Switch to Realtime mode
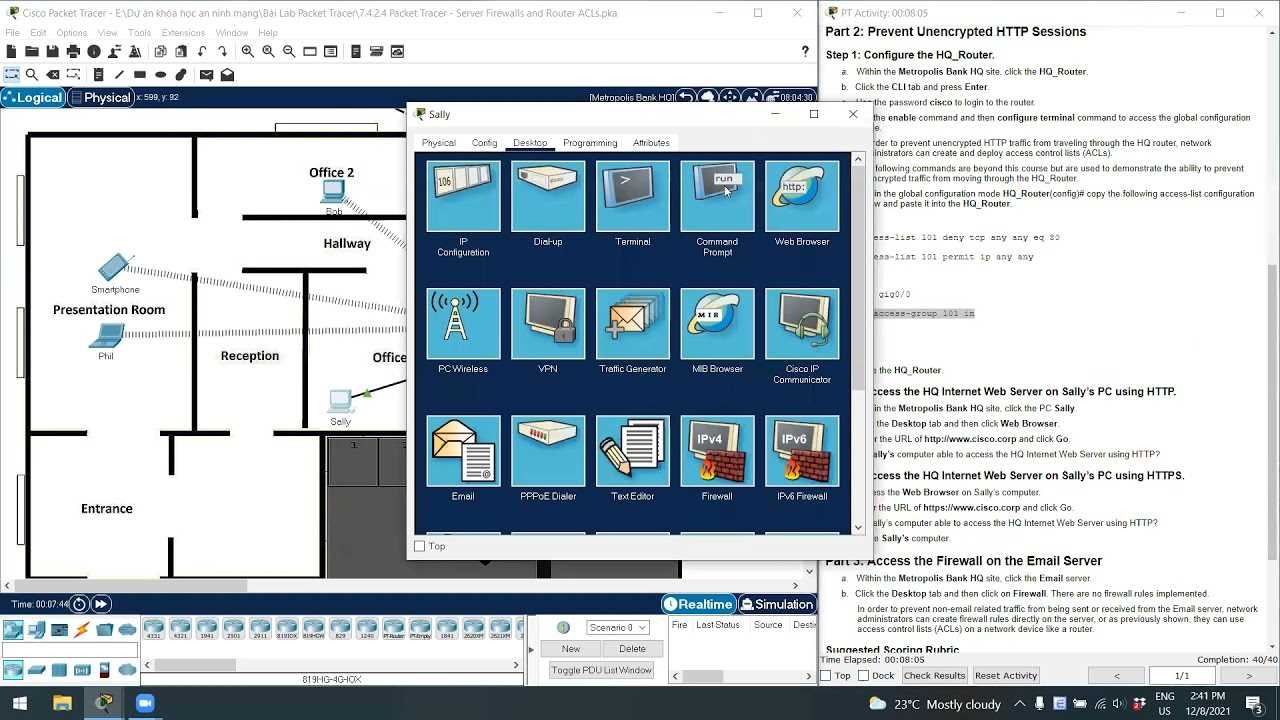 coord(698,604)
